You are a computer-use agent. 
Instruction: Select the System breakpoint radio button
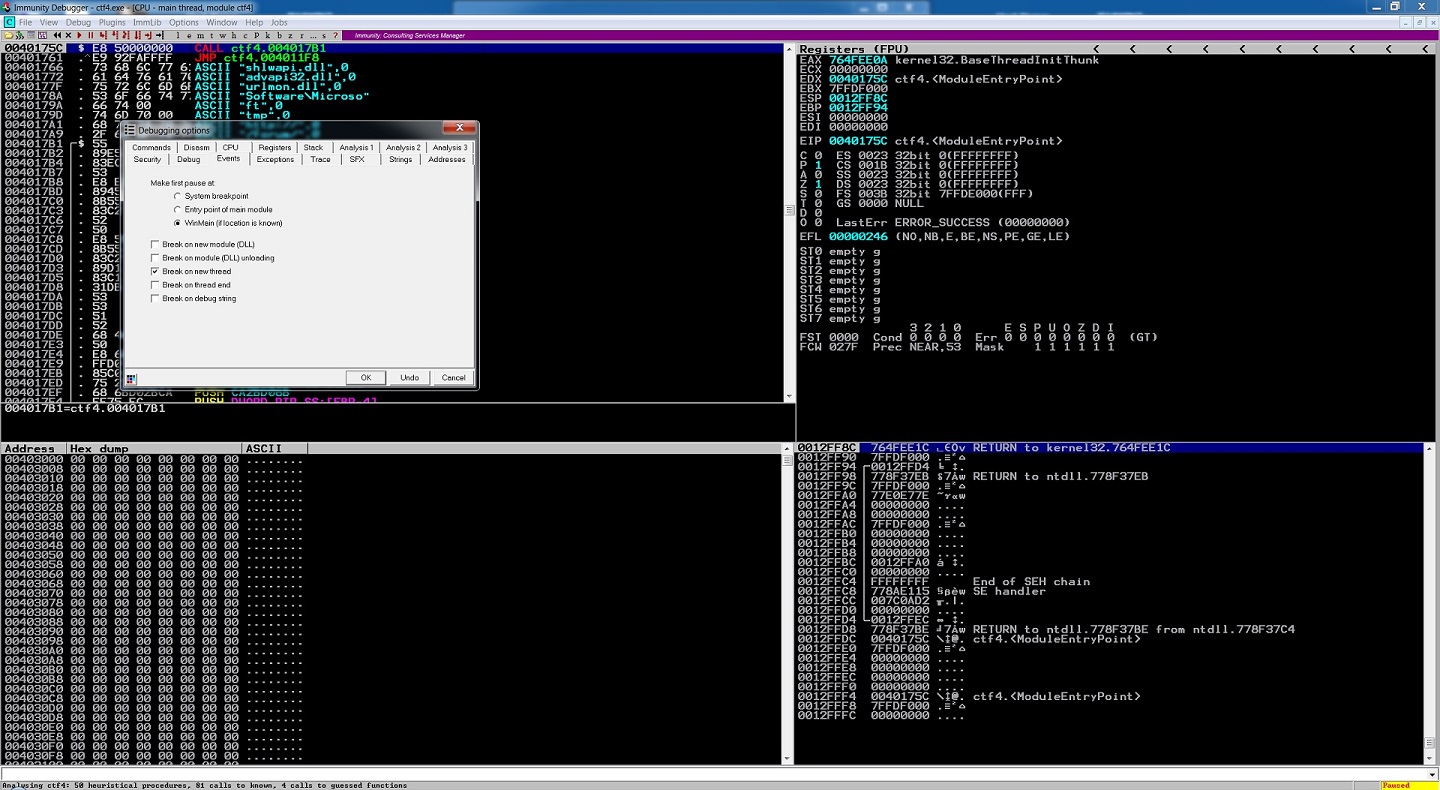[x=178, y=196]
